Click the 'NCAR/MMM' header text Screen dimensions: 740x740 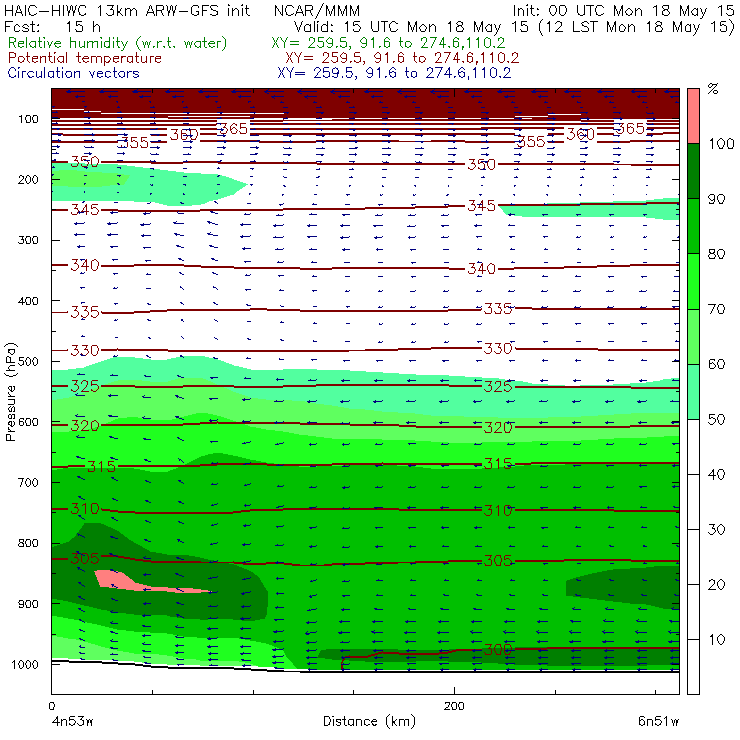(317, 10)
